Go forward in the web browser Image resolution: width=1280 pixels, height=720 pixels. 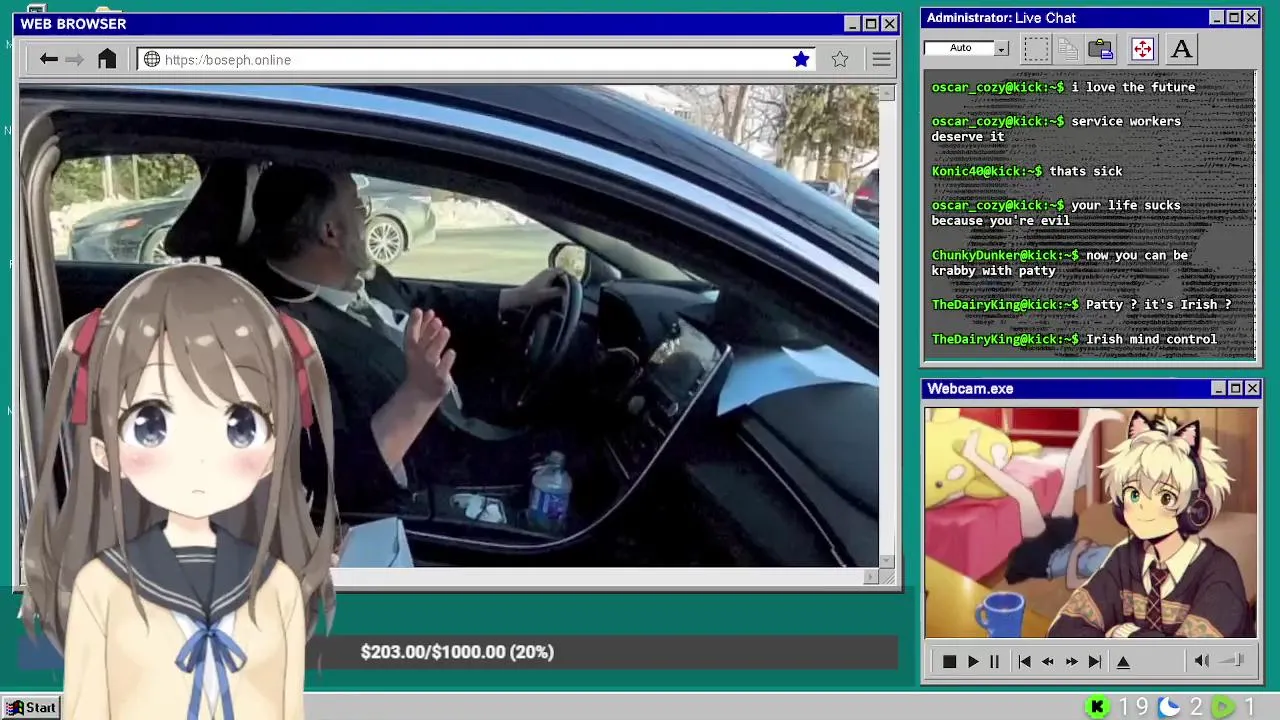click(74, 60)
